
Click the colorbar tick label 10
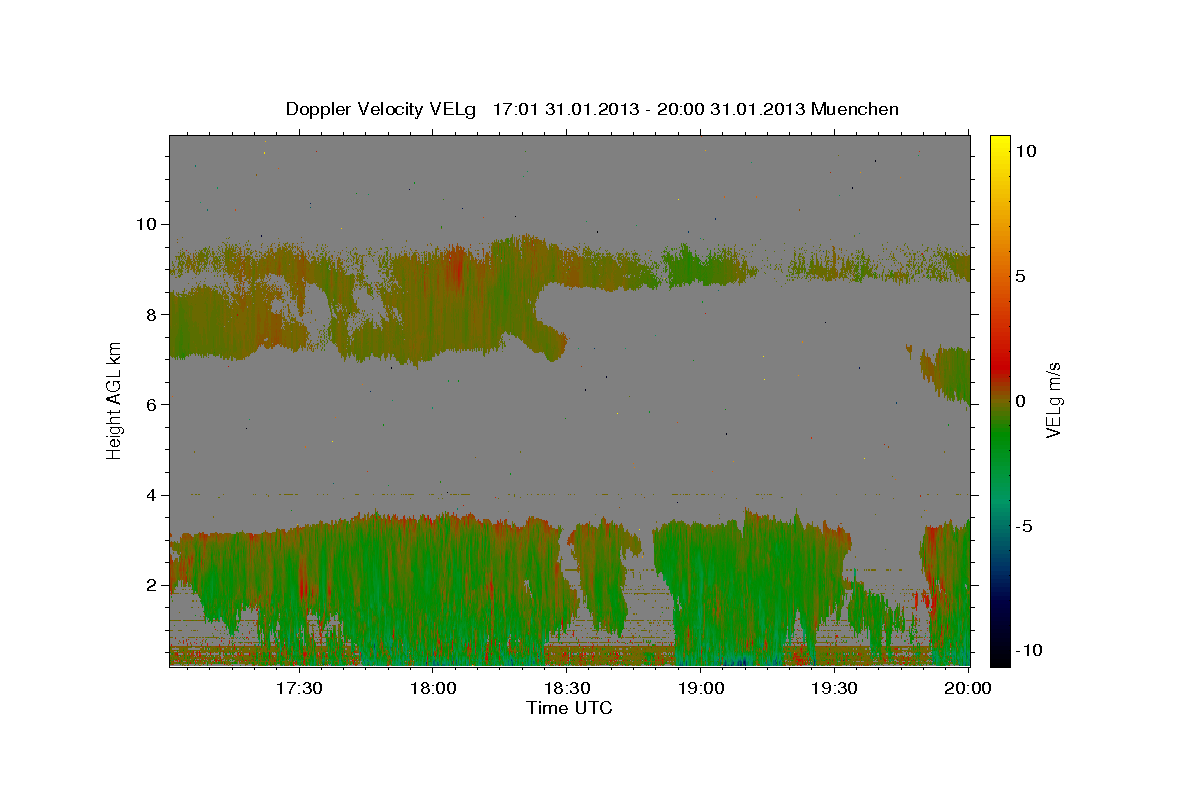(x=1025, y=150)
